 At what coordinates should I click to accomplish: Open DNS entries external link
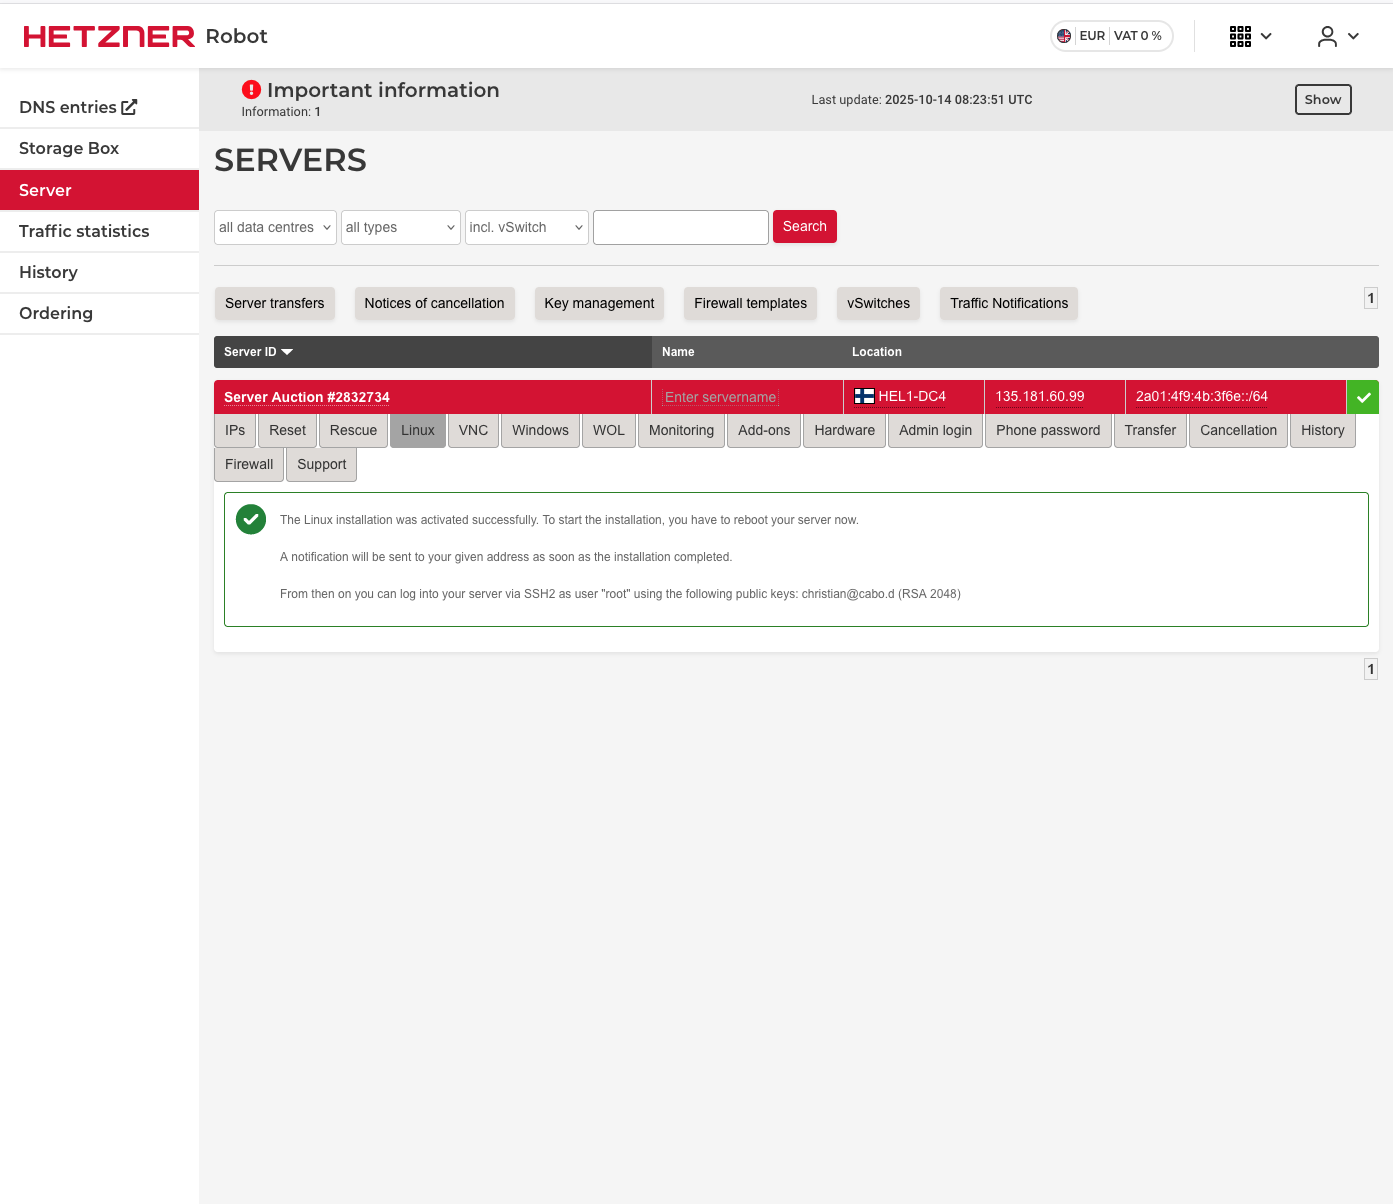(x=78, y=107)
